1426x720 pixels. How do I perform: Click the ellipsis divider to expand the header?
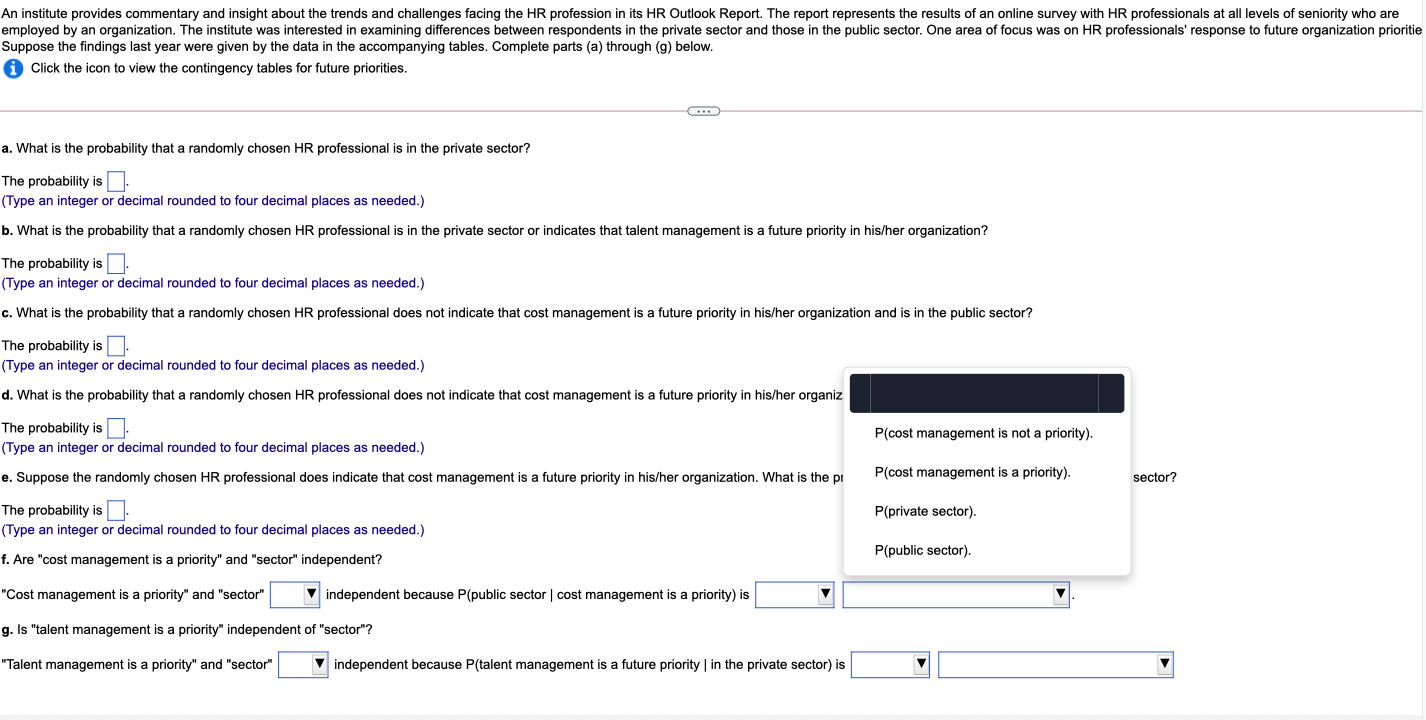tap(703, 110)
